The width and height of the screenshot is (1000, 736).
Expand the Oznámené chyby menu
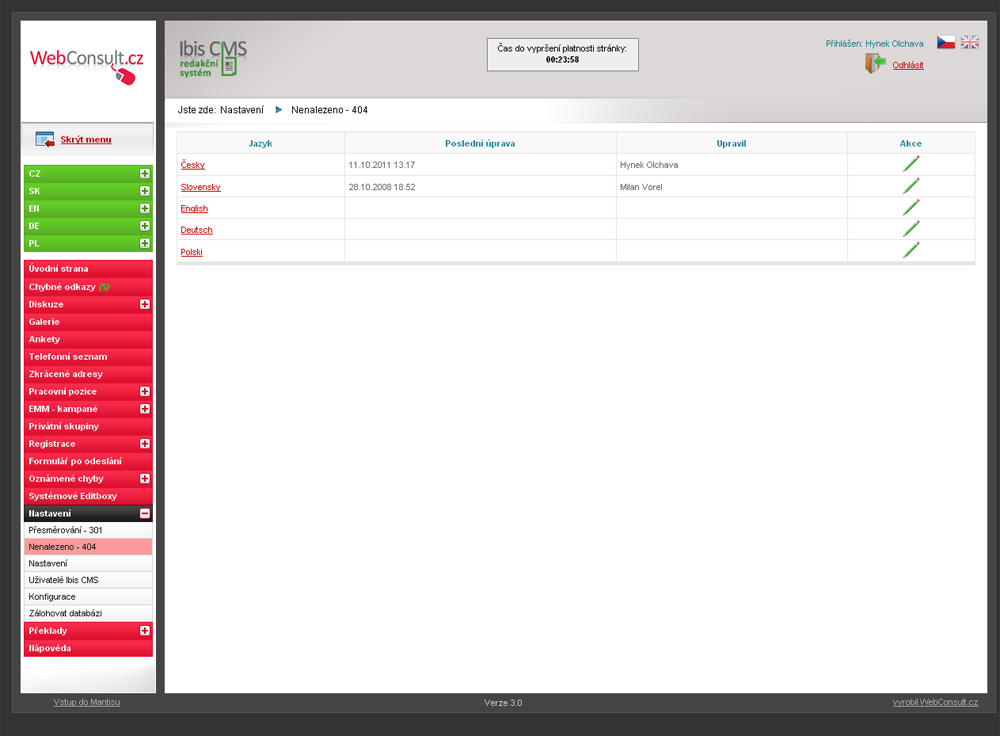pyautogui.click(x=145, y=478)
